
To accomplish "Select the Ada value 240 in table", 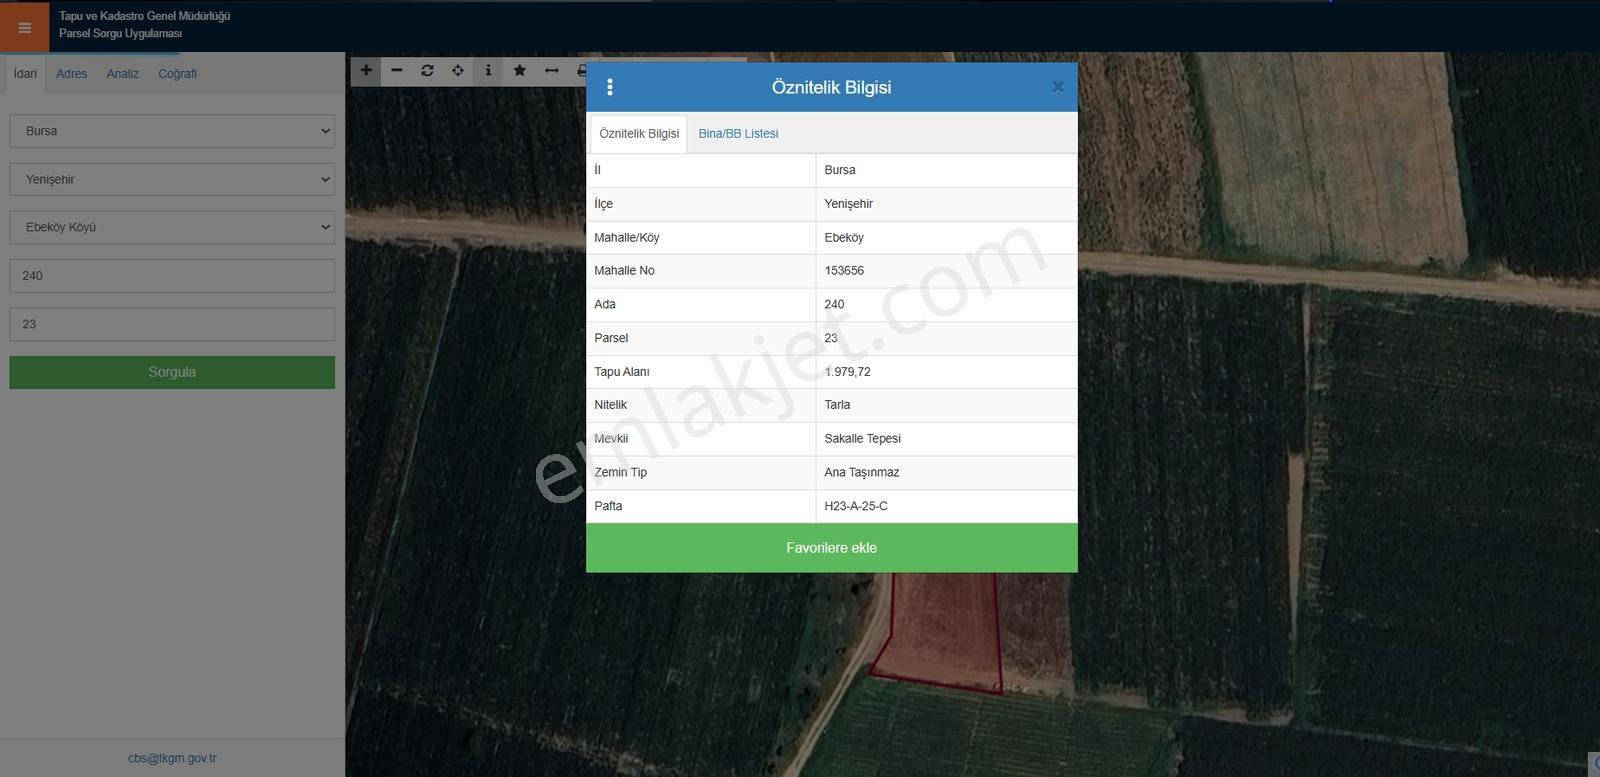I will coord(834,304).
